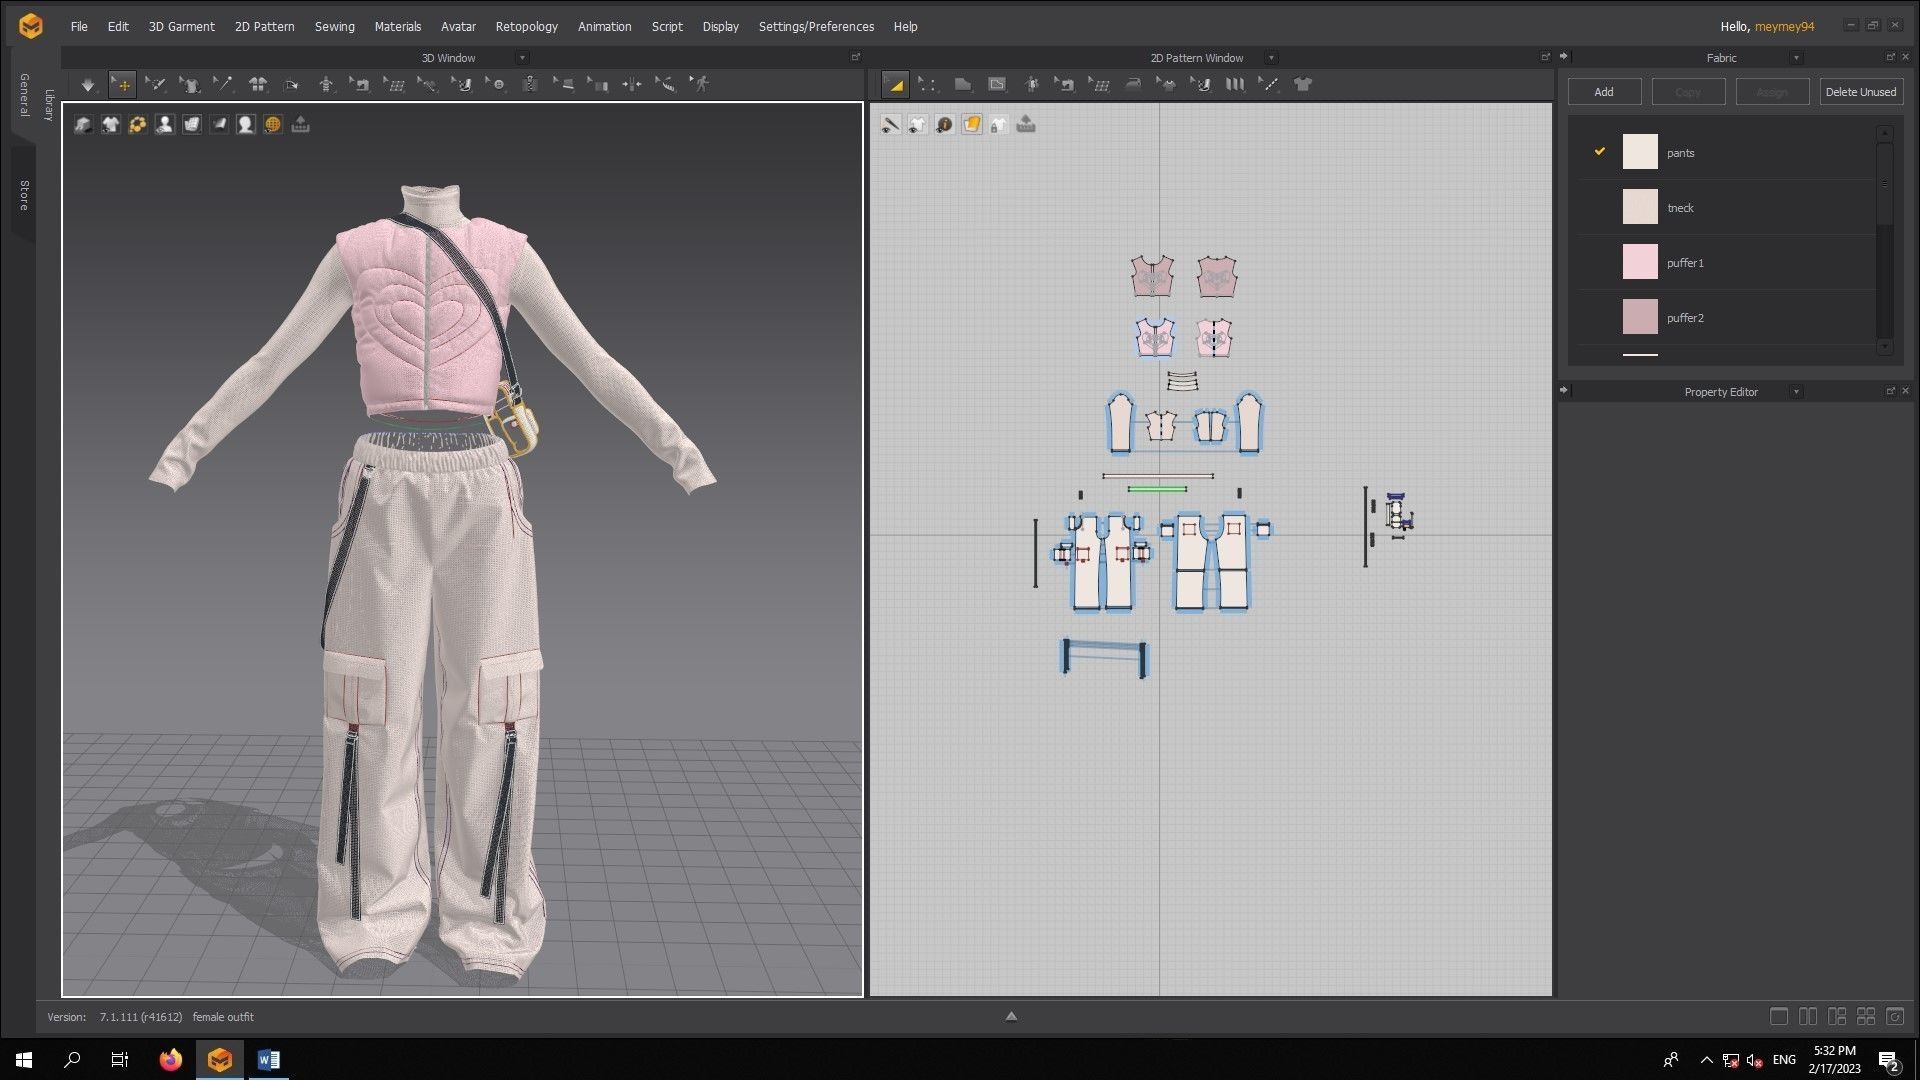Expand the 3D window export arrow icon
The width and height of the screenshot is (1920, 1080).
(300, 124)
